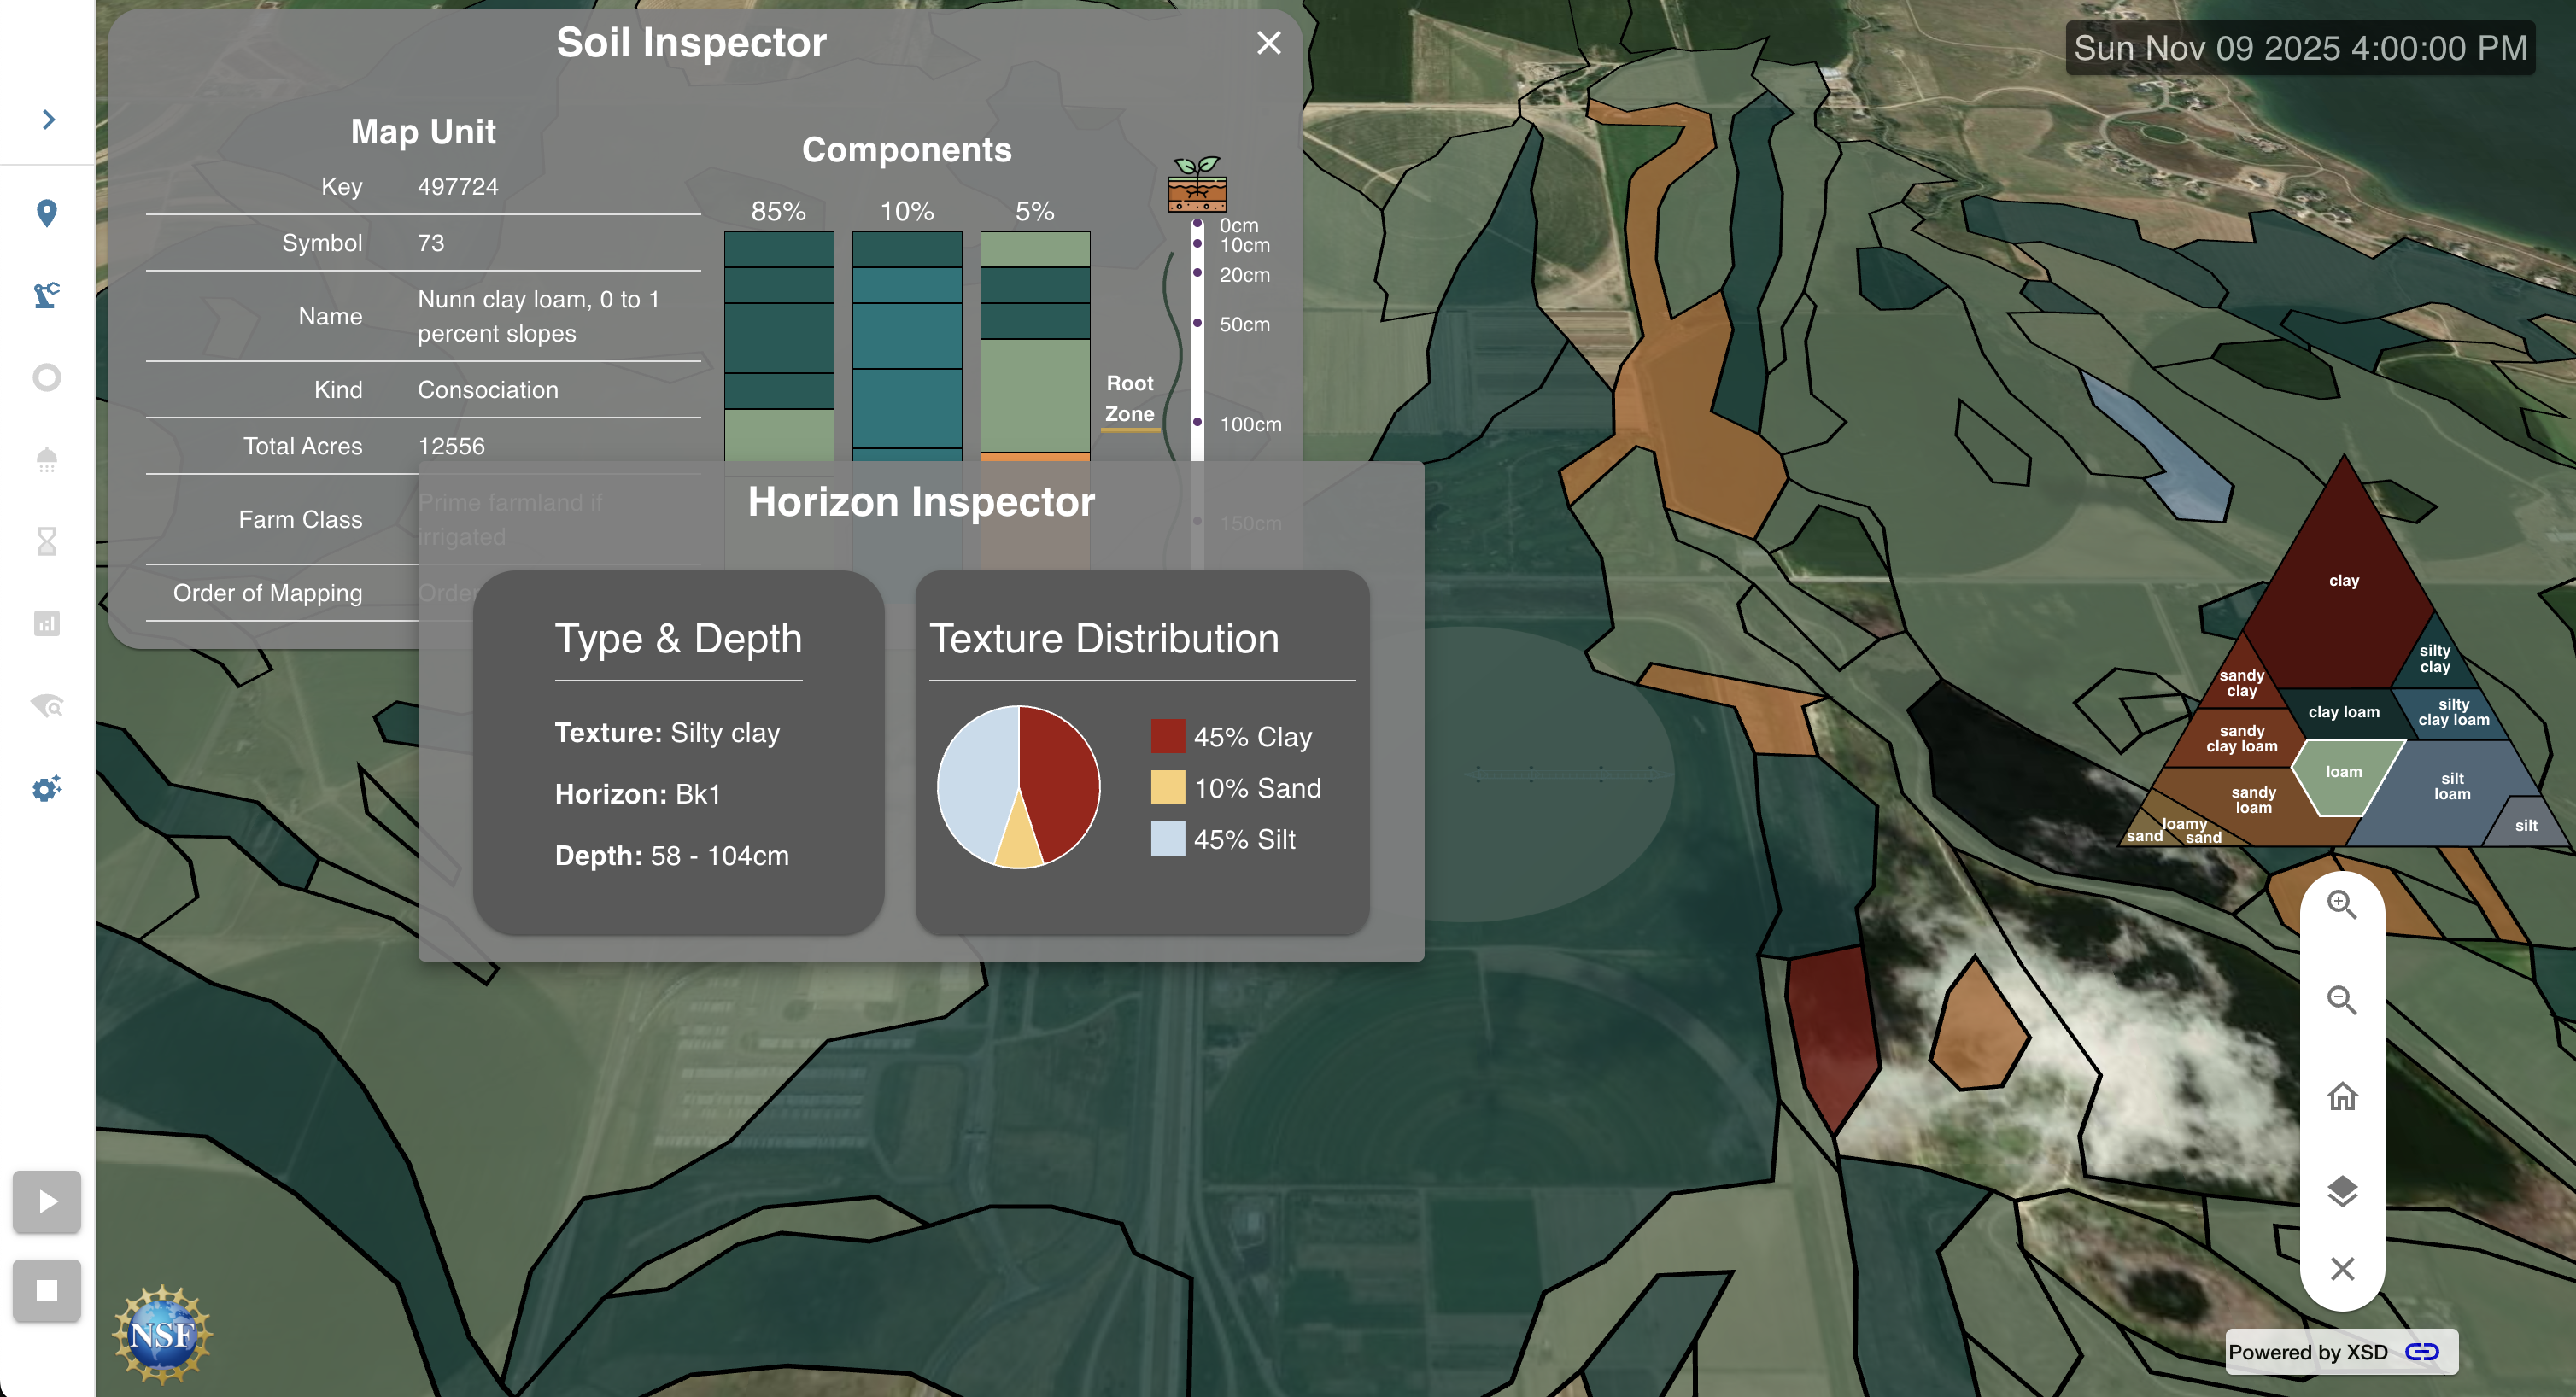2576x1397 pixels.
Task: Click the circle ring sidebar icon
Action: (47, 377)
